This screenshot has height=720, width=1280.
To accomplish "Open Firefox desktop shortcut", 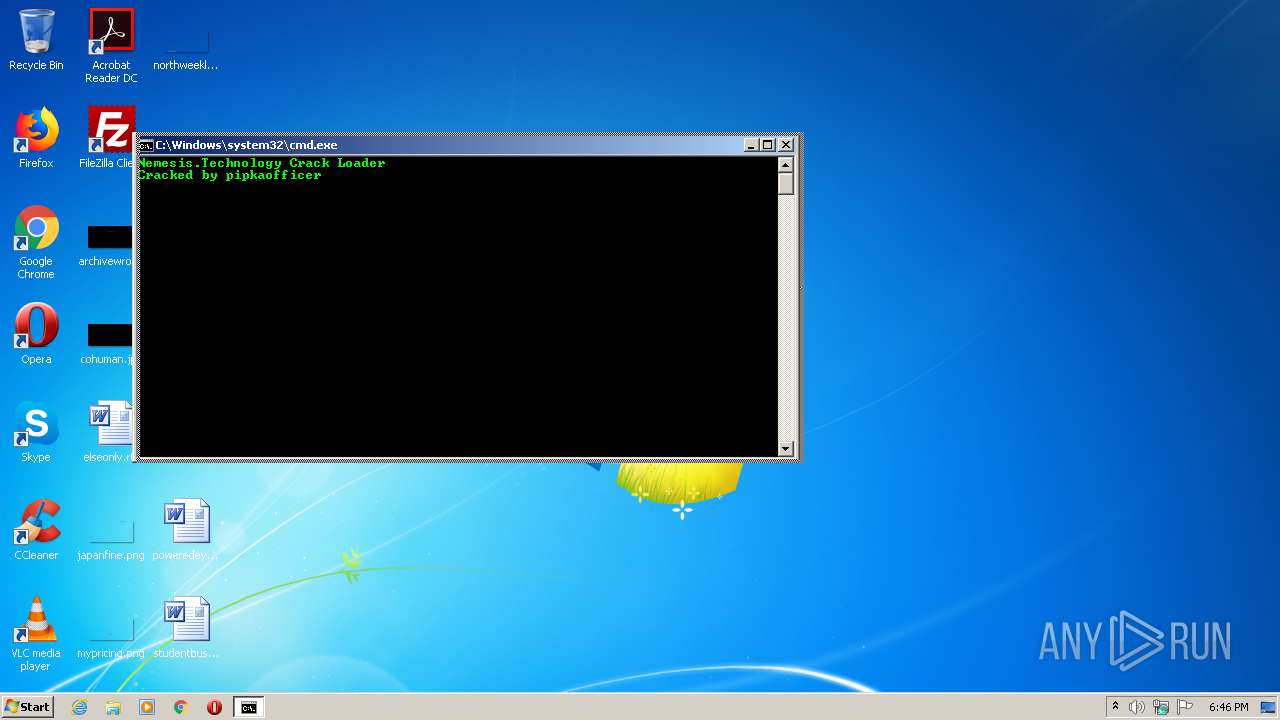I will tap(36, 138).
